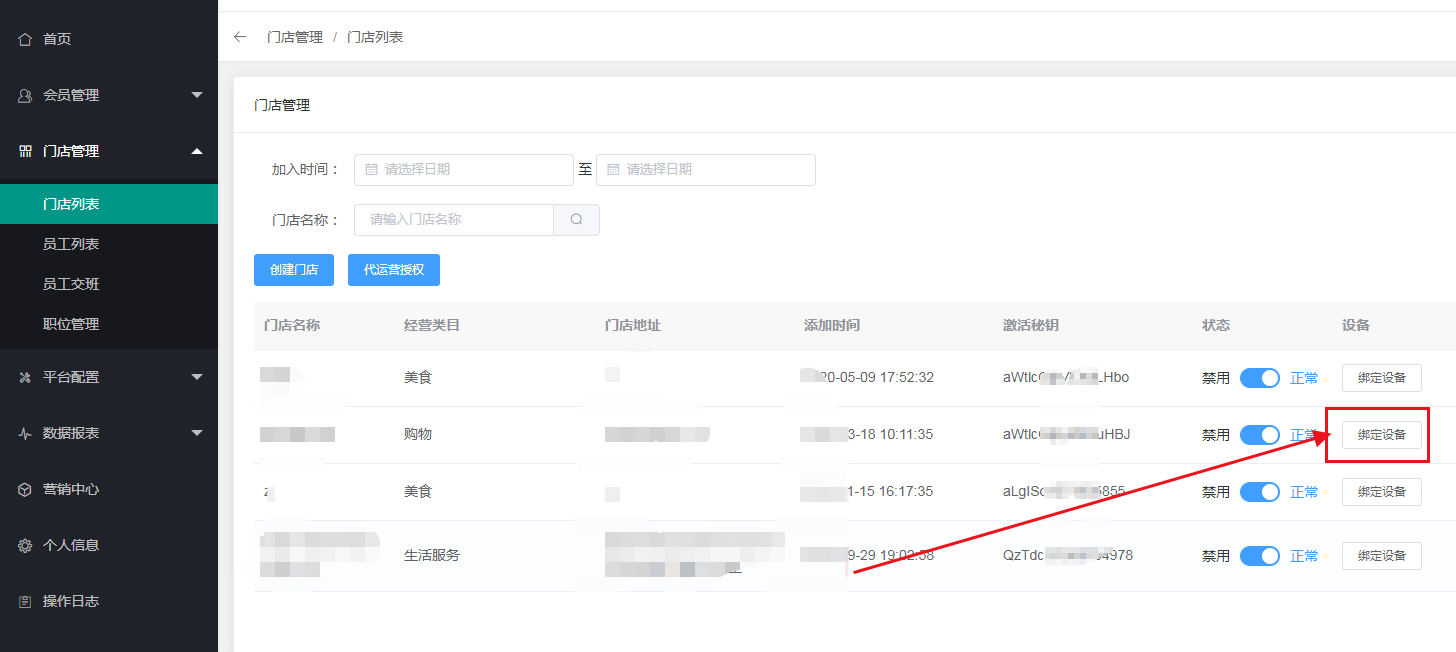Click the grid icon beside 门店管理
This screenshot has height=652, width=1456.
click(25, 151)
